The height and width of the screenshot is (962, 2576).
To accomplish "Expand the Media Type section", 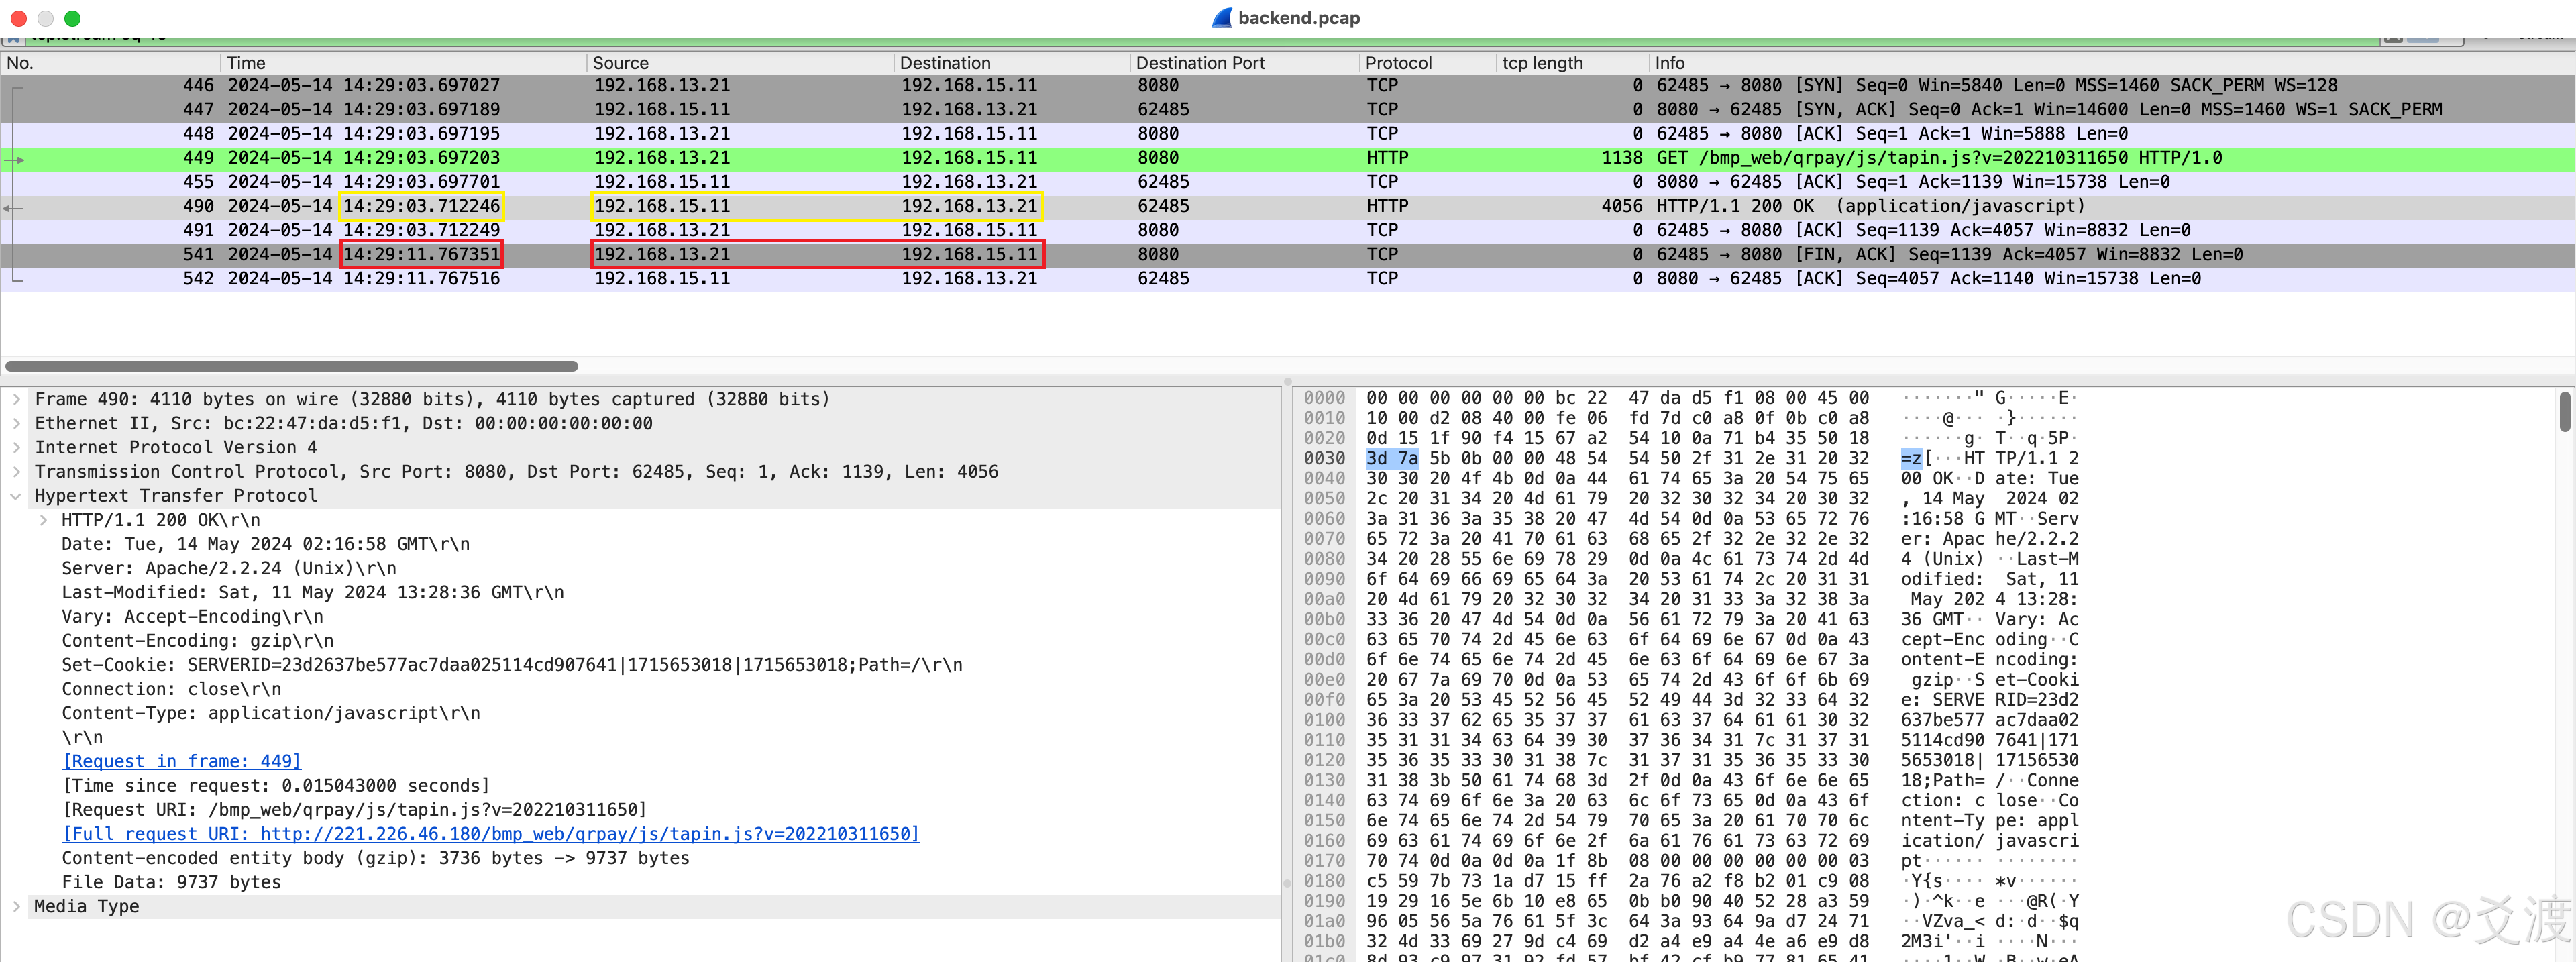I will 16,906.
